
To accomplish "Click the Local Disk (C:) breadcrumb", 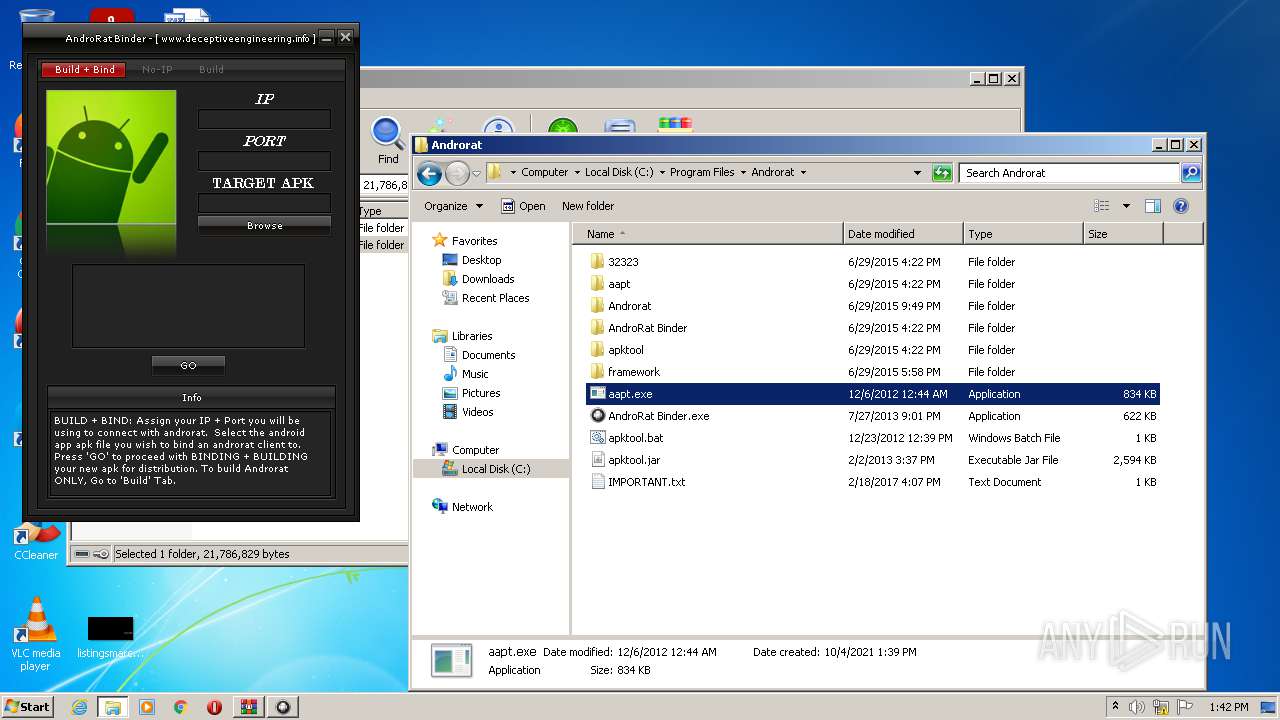I will click(x=619, y=172).
